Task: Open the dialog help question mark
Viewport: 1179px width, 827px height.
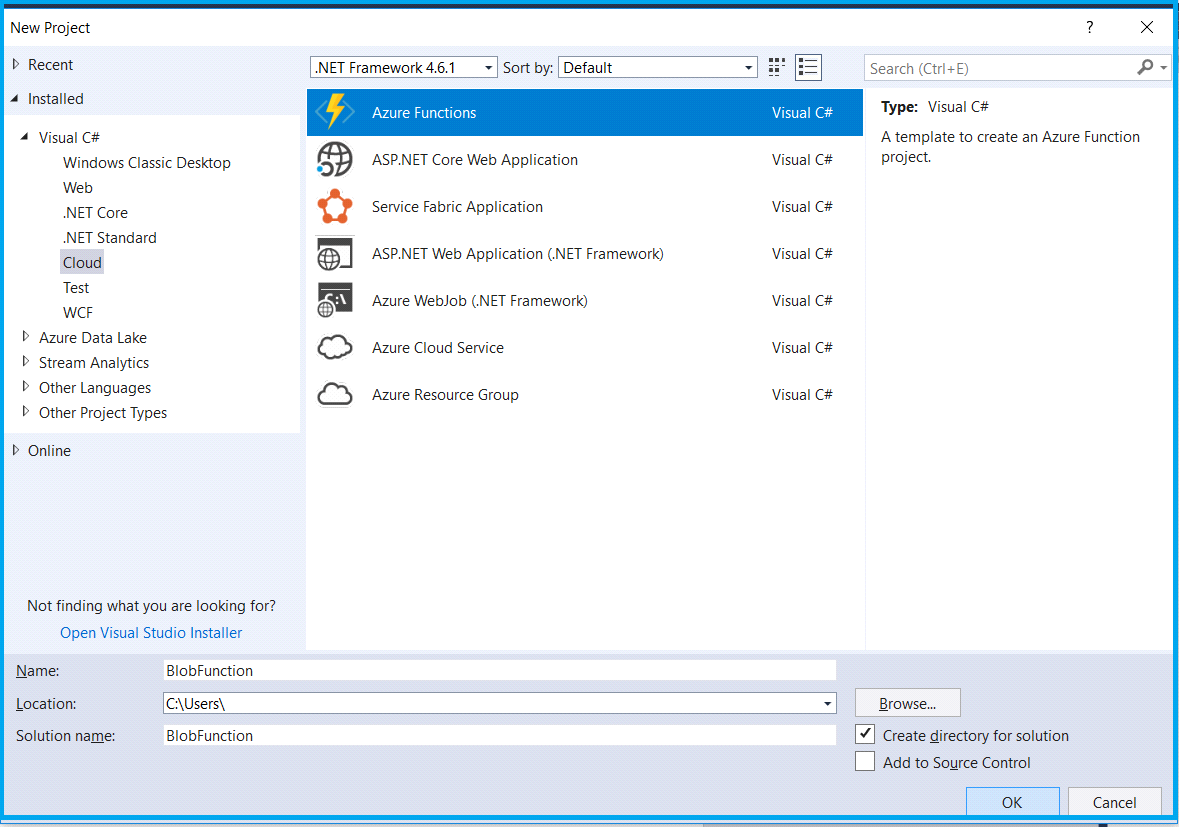Action: pyautogui.click(x=1090, y=28)
